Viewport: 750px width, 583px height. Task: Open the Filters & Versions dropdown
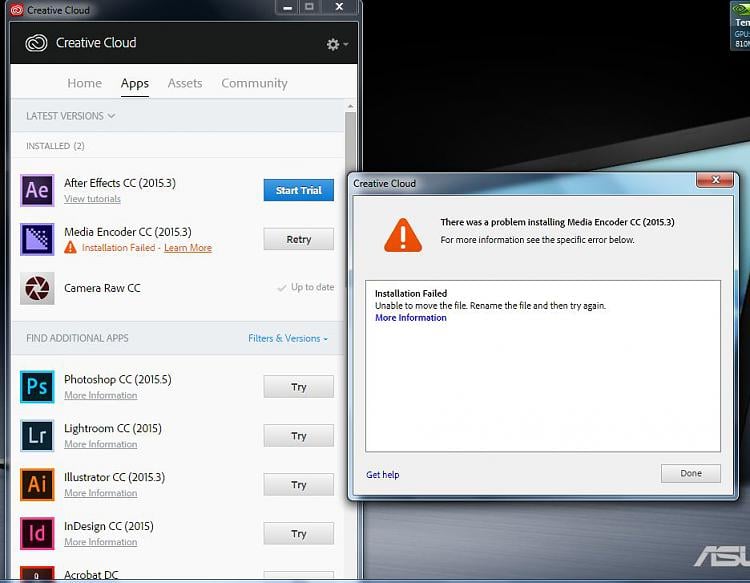pos(288,338)
